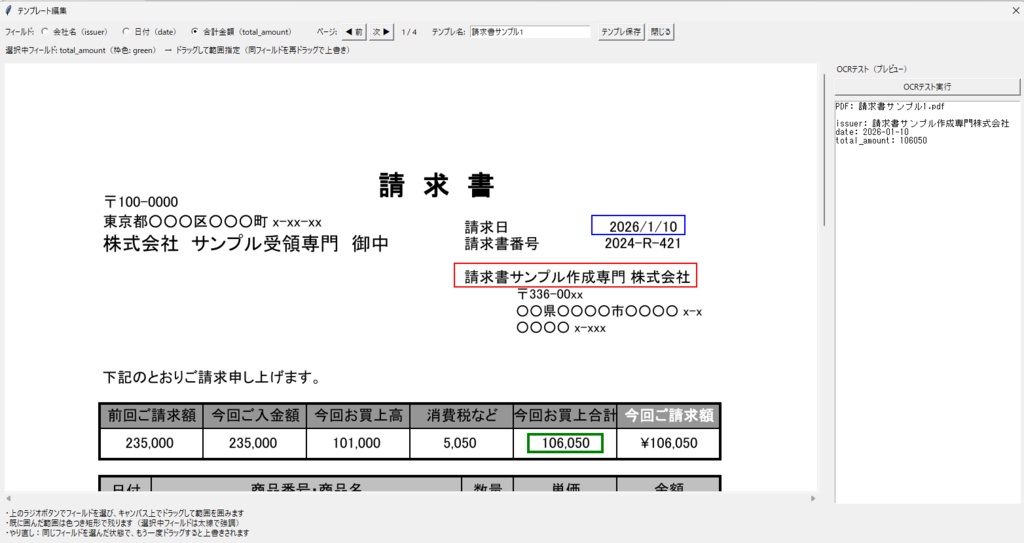Select the 合計金額 (total_amount) radio button
This screenshot has height=543, width=1024.
tap(195, 31)
